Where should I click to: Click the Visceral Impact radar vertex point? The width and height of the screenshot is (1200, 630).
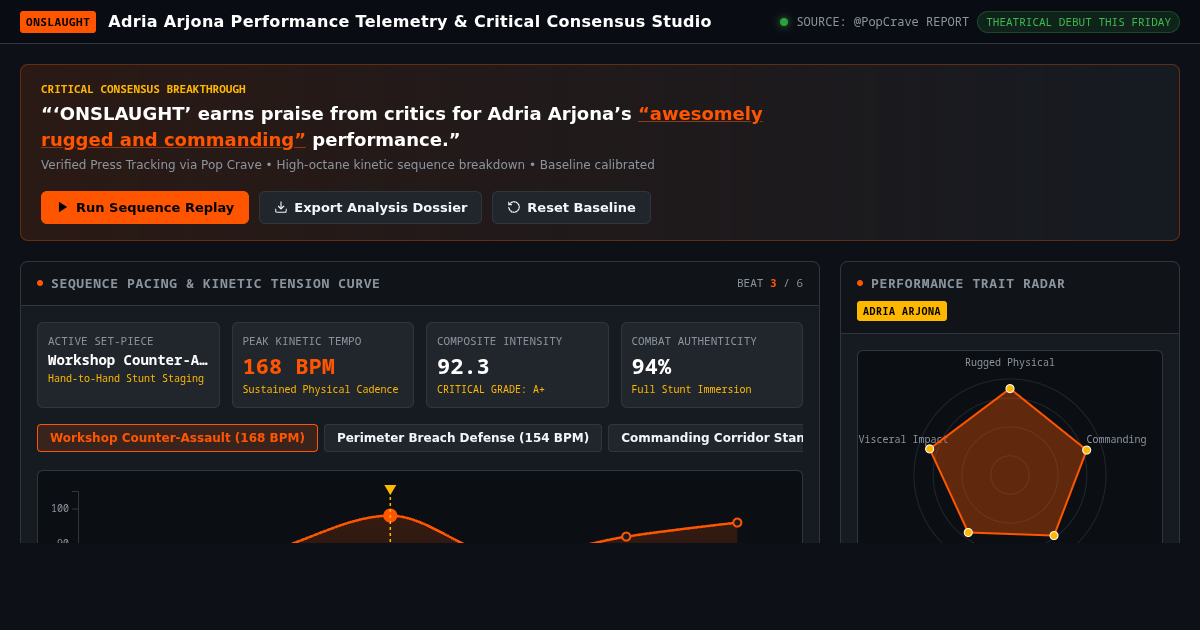[x=930, y=449]
